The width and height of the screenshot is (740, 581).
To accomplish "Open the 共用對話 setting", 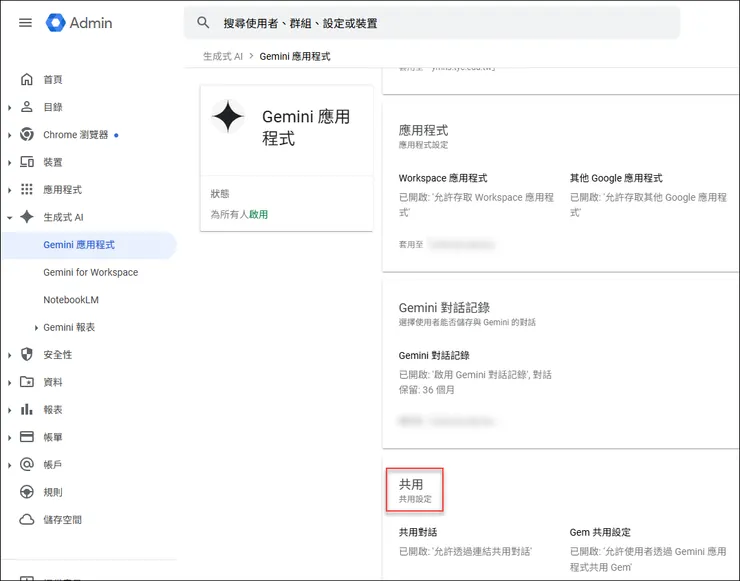I will pos(418,532).
